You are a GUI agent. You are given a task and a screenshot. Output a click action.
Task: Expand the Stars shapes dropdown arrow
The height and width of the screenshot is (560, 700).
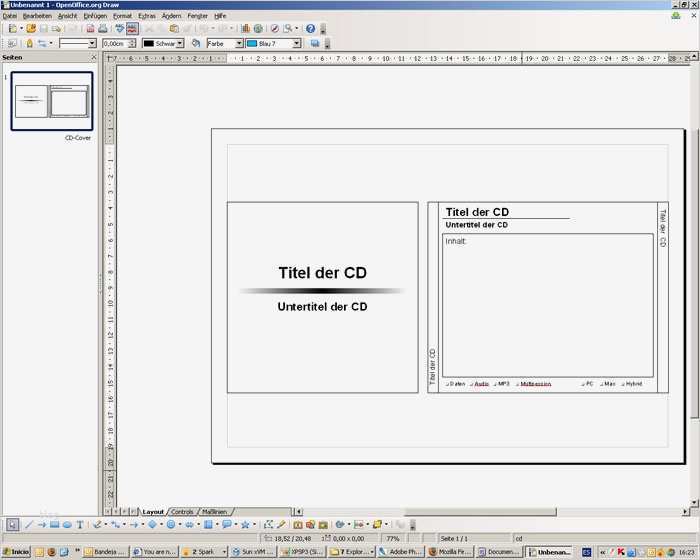[254, 525]
